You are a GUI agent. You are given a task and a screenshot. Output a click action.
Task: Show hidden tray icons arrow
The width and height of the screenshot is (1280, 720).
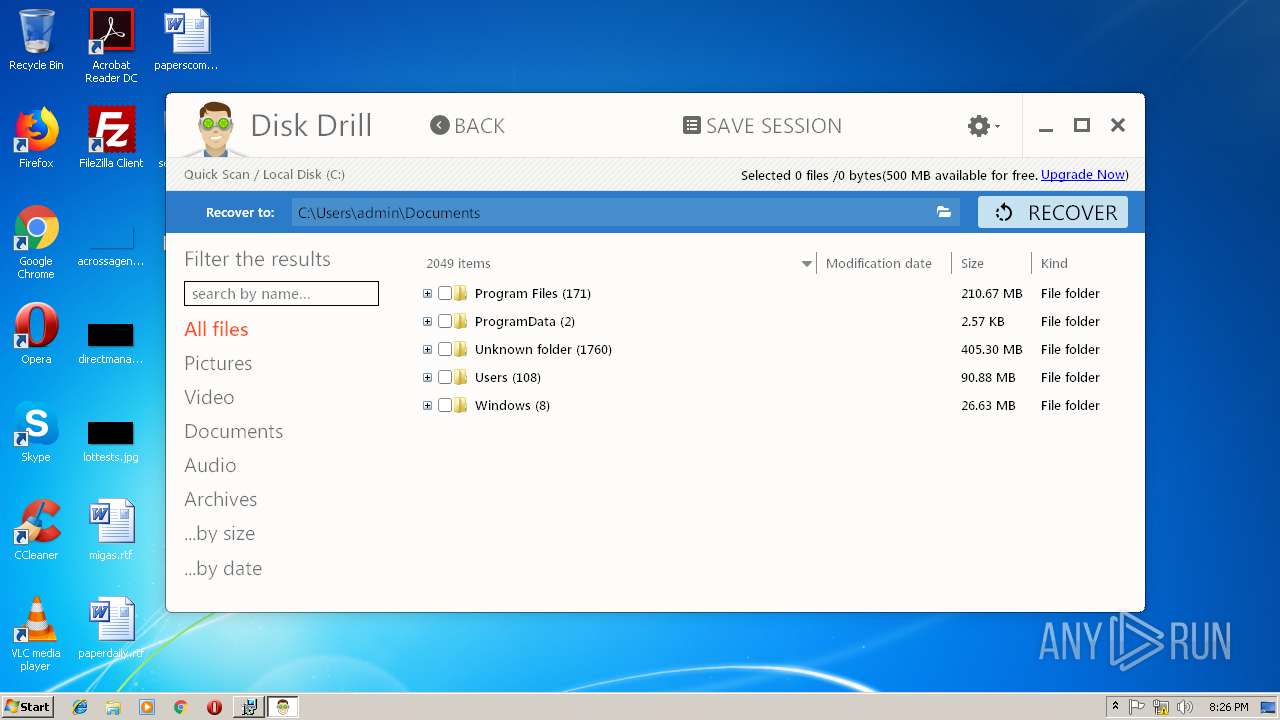(x=1115, y=707)
